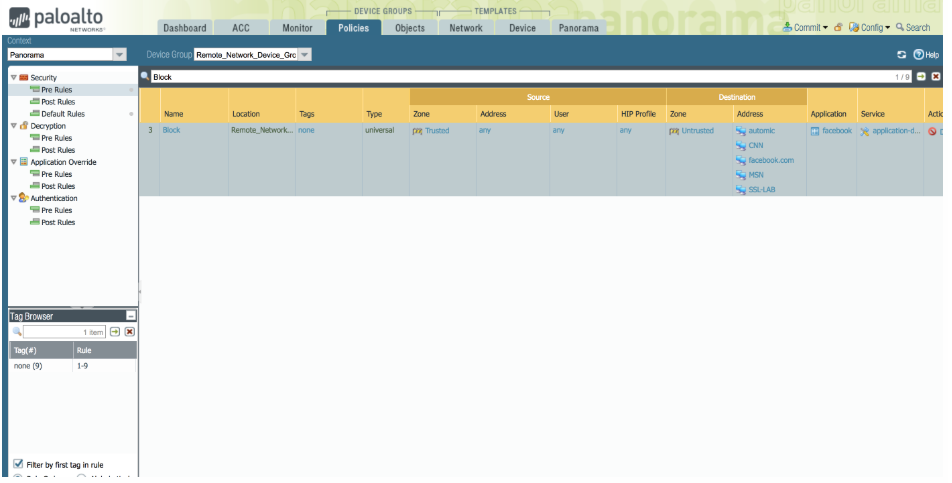Viewport: 952px width, 483px height.
Task: Click the padlock icon beside Commit
Action: [x=838, y=27]
